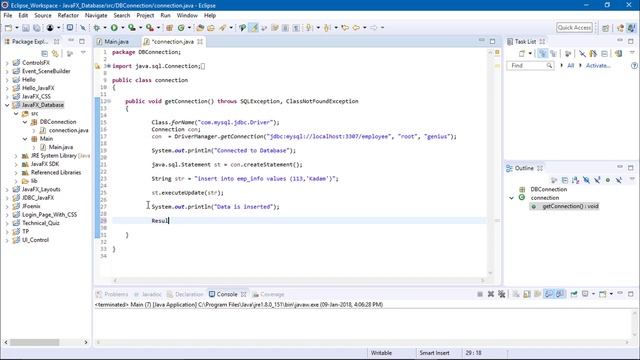
Task: Click the Coverage run icon in the toolbar
Action: coord(132,28)
